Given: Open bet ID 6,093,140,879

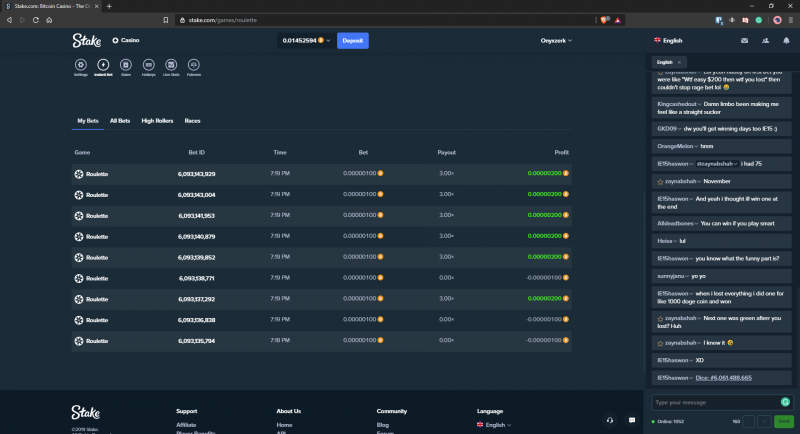Looking at the screenshot, I should [x=196, y=237].
